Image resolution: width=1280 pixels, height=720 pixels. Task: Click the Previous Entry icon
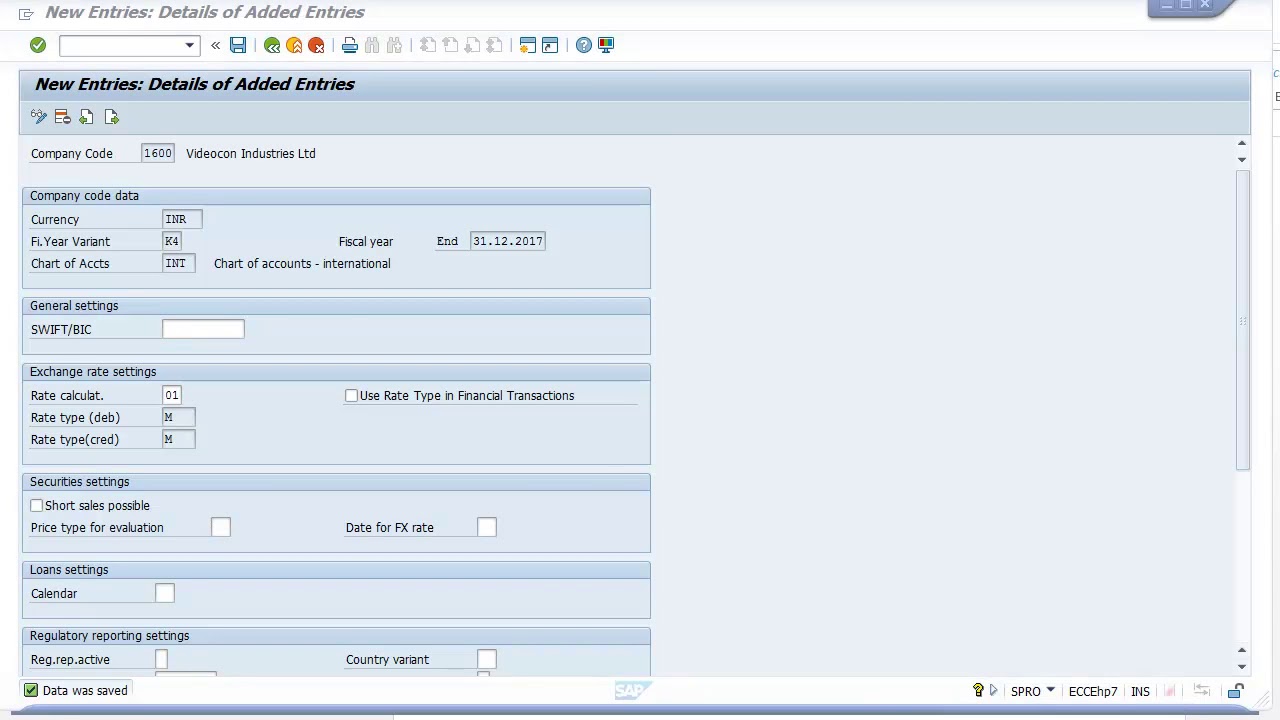click(x=86, y=117)
